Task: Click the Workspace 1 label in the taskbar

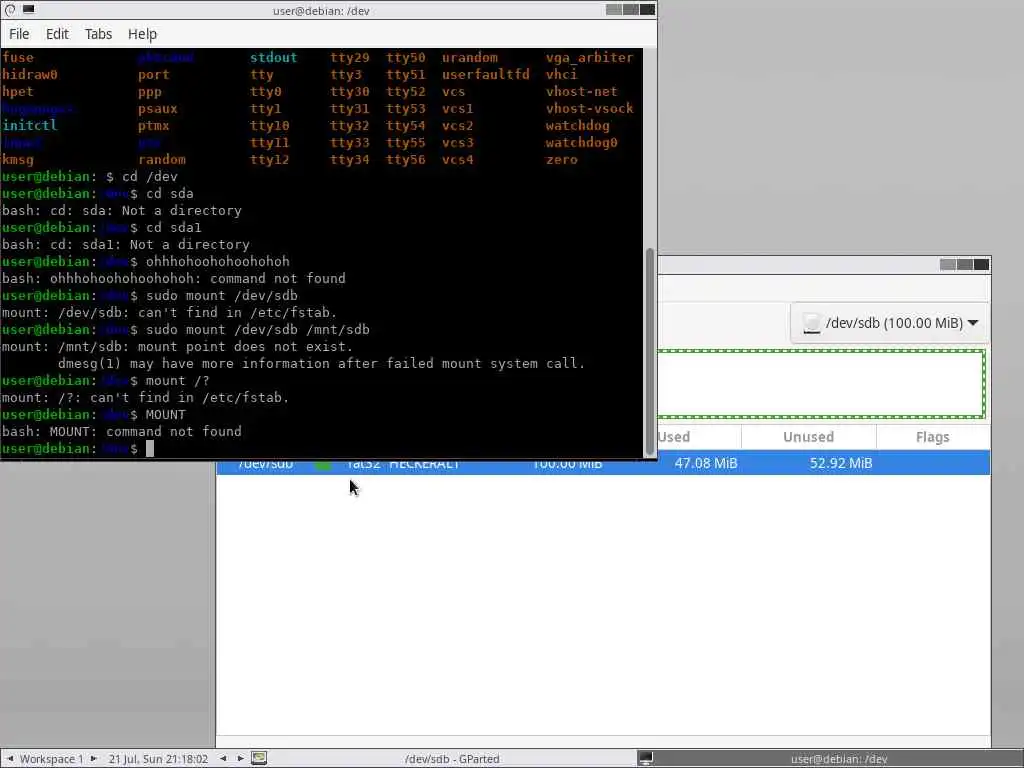Action: [x=52, y=759]
